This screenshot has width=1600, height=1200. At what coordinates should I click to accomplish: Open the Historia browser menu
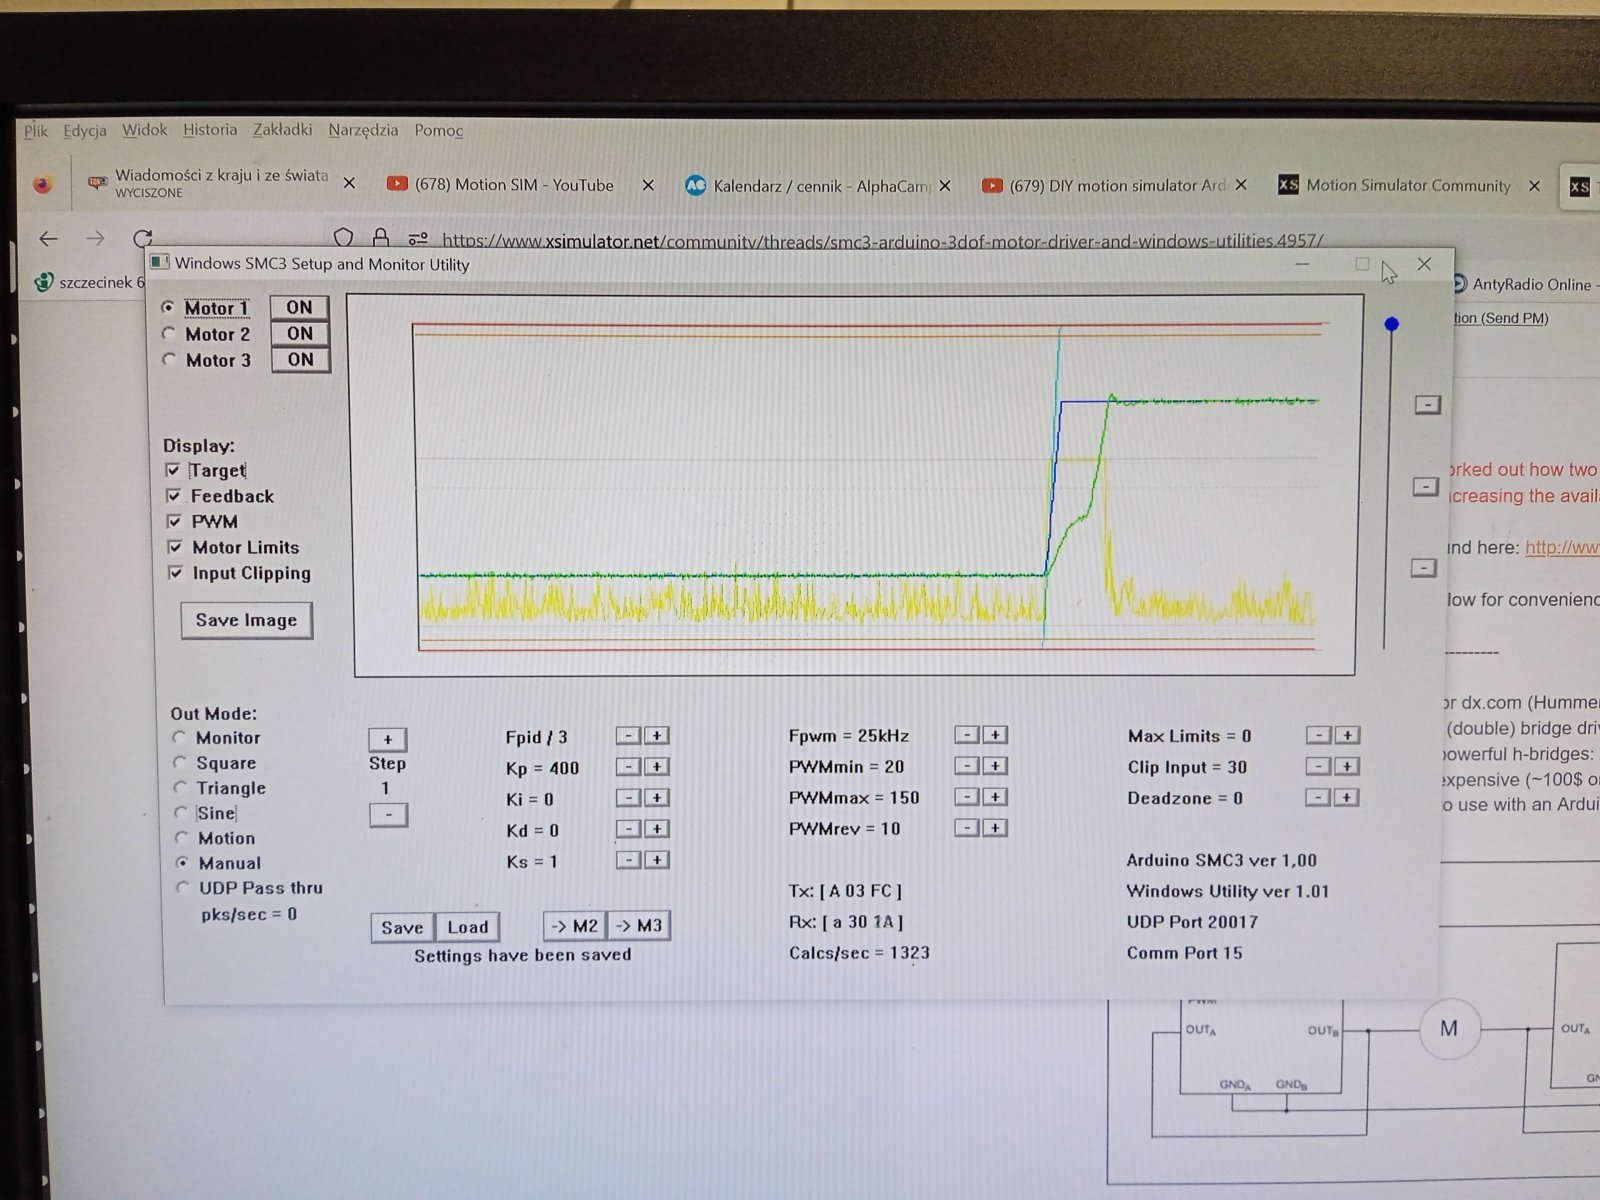pos(210,130)
